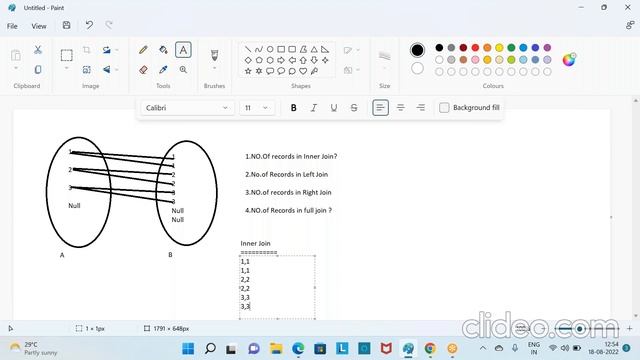The height and width of the screenshot is (360, 640).
Task: Select the Colour 2 white circle
Action: [x=417, y=68]
